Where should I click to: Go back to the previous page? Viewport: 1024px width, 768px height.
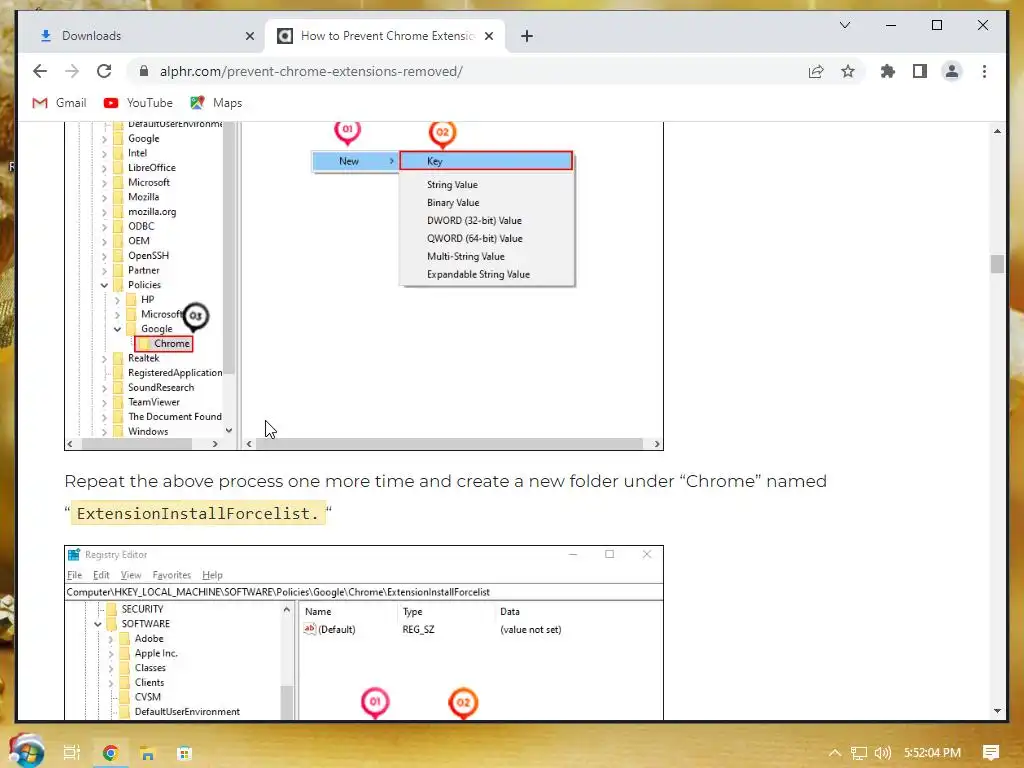tap(40, 71)
